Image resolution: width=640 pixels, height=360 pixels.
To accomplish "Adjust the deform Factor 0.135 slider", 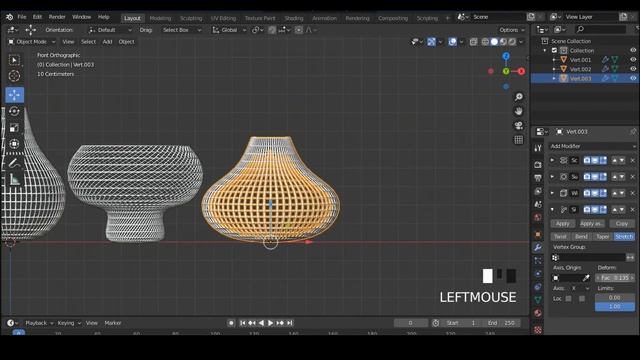I will (x=615, y=278).
